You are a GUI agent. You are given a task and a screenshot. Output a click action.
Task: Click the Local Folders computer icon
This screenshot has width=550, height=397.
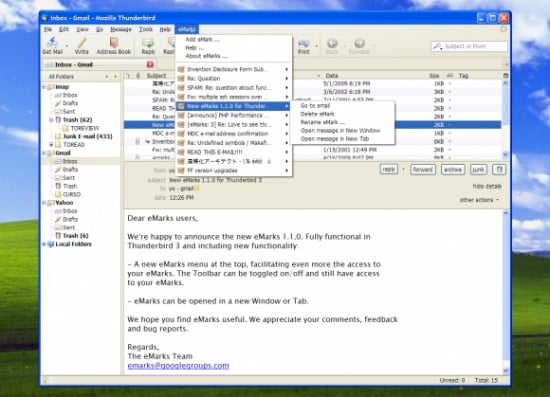tap(51, 244)
